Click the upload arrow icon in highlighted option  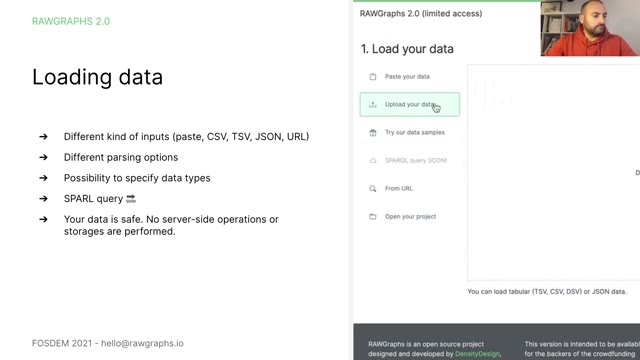pos(373,105)
